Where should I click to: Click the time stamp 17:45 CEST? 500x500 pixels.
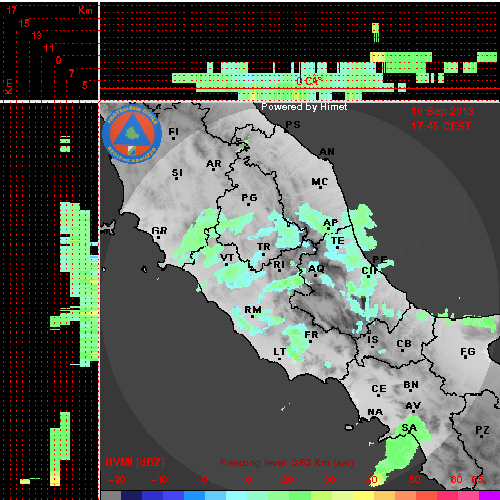441,126
